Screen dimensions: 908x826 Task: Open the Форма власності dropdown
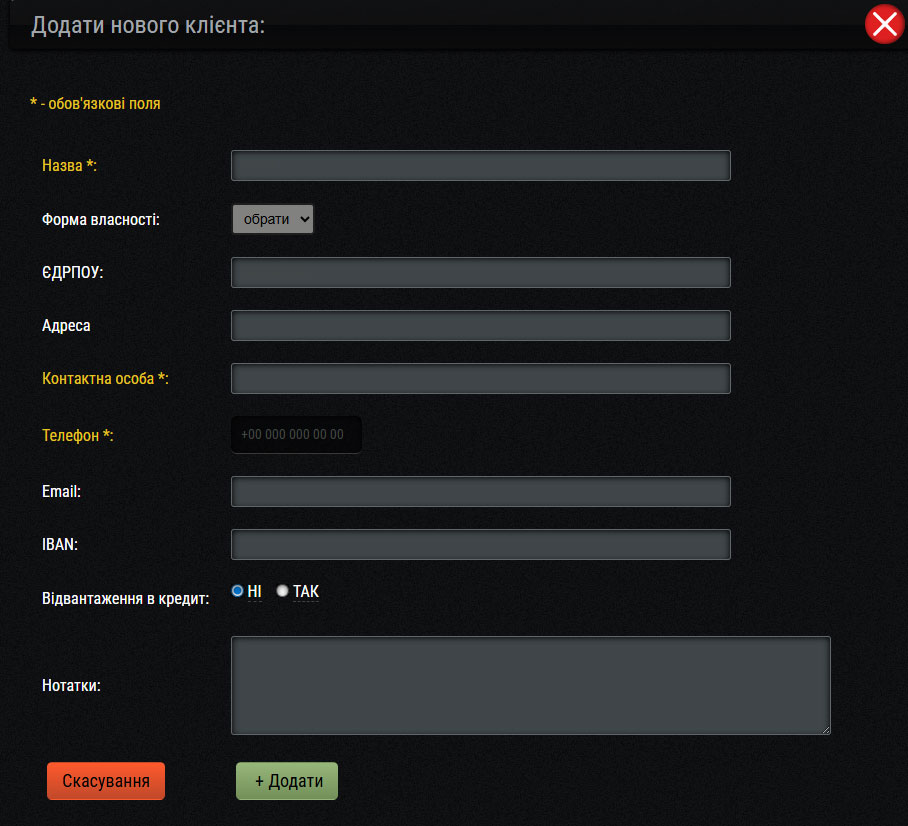tap(273, 219)
